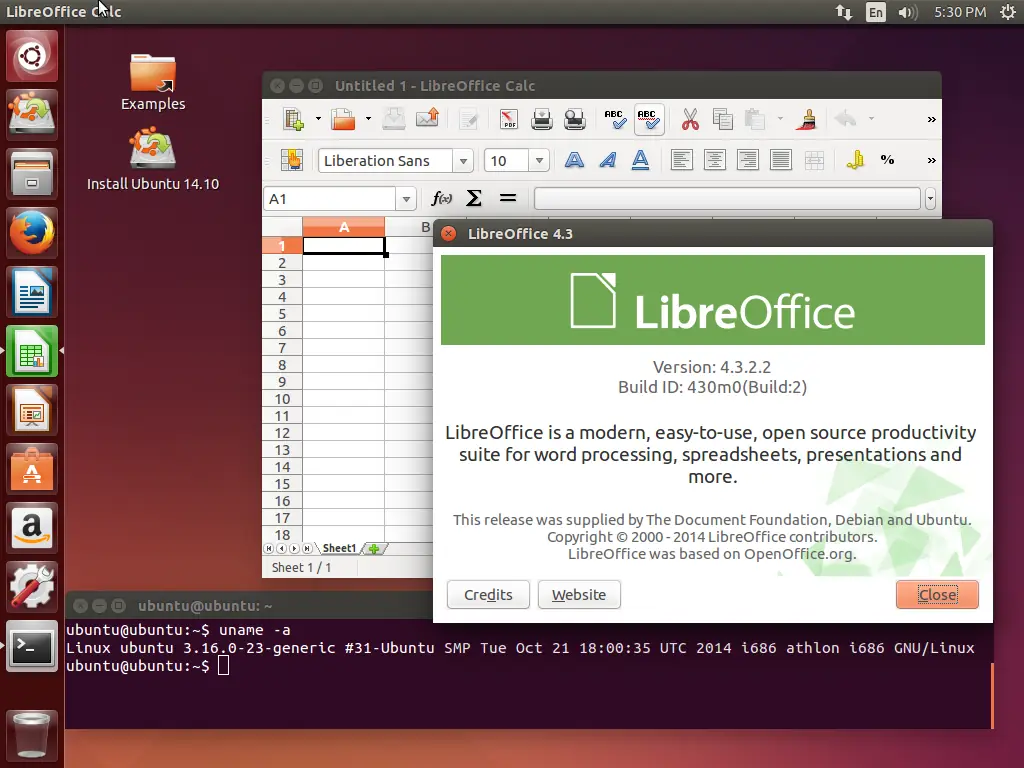Click the Save document icon
Image resolution: width=1024 pixels, height=768 pixels.
(x=394, y=119)
